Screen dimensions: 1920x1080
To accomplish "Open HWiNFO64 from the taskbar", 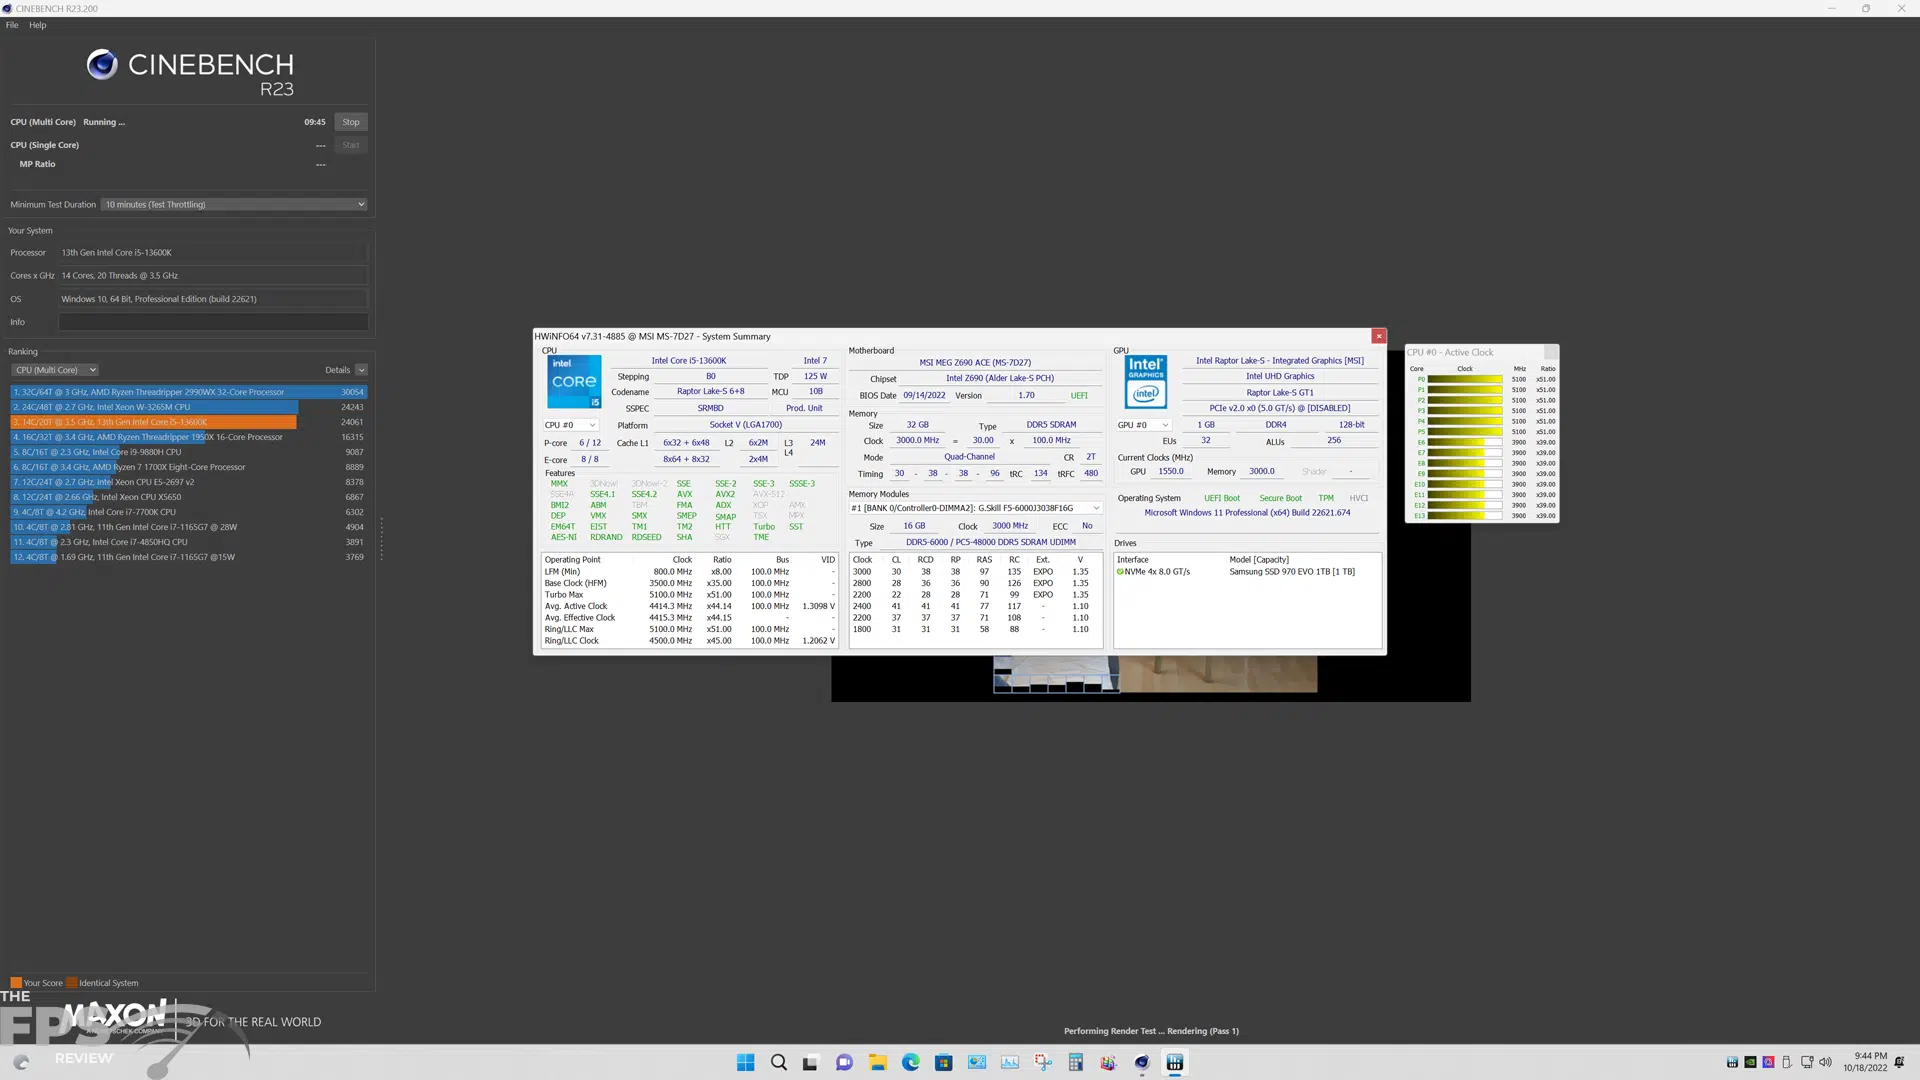I will [x=1175, y=1063].
